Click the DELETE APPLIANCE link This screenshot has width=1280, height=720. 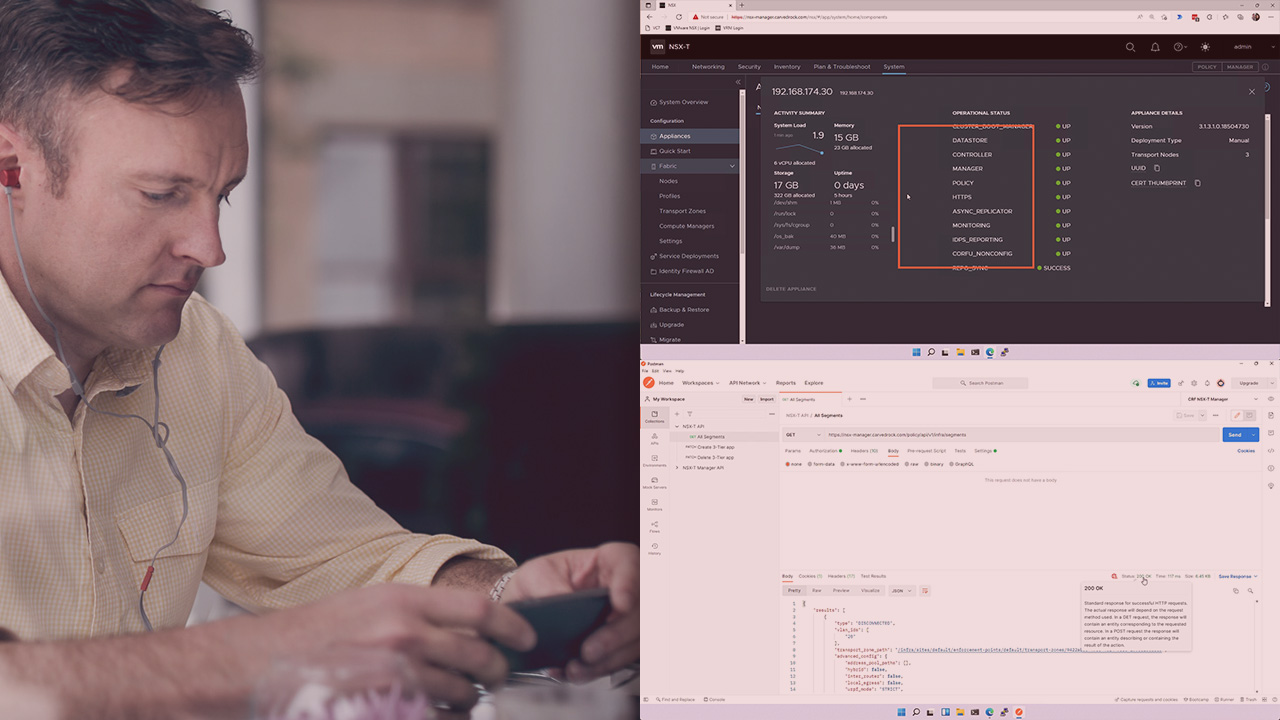click(791, 289)
